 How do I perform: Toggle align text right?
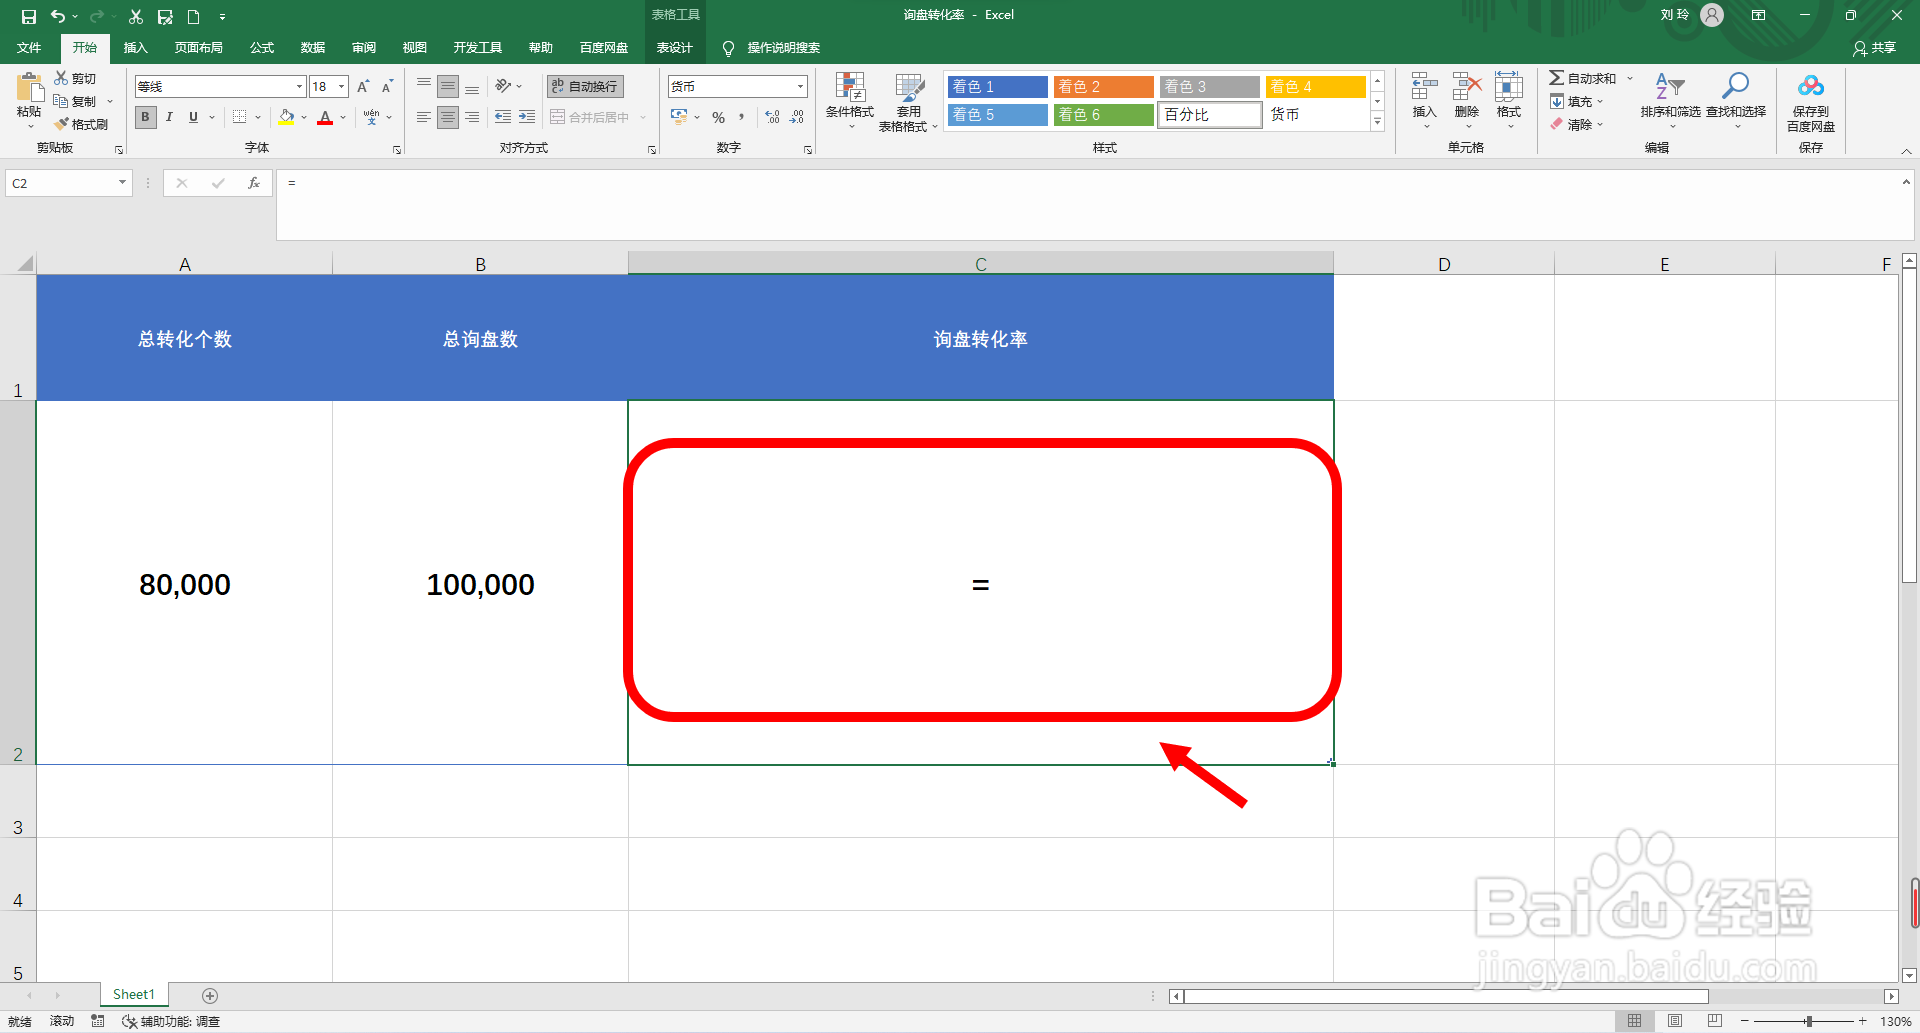472,117
